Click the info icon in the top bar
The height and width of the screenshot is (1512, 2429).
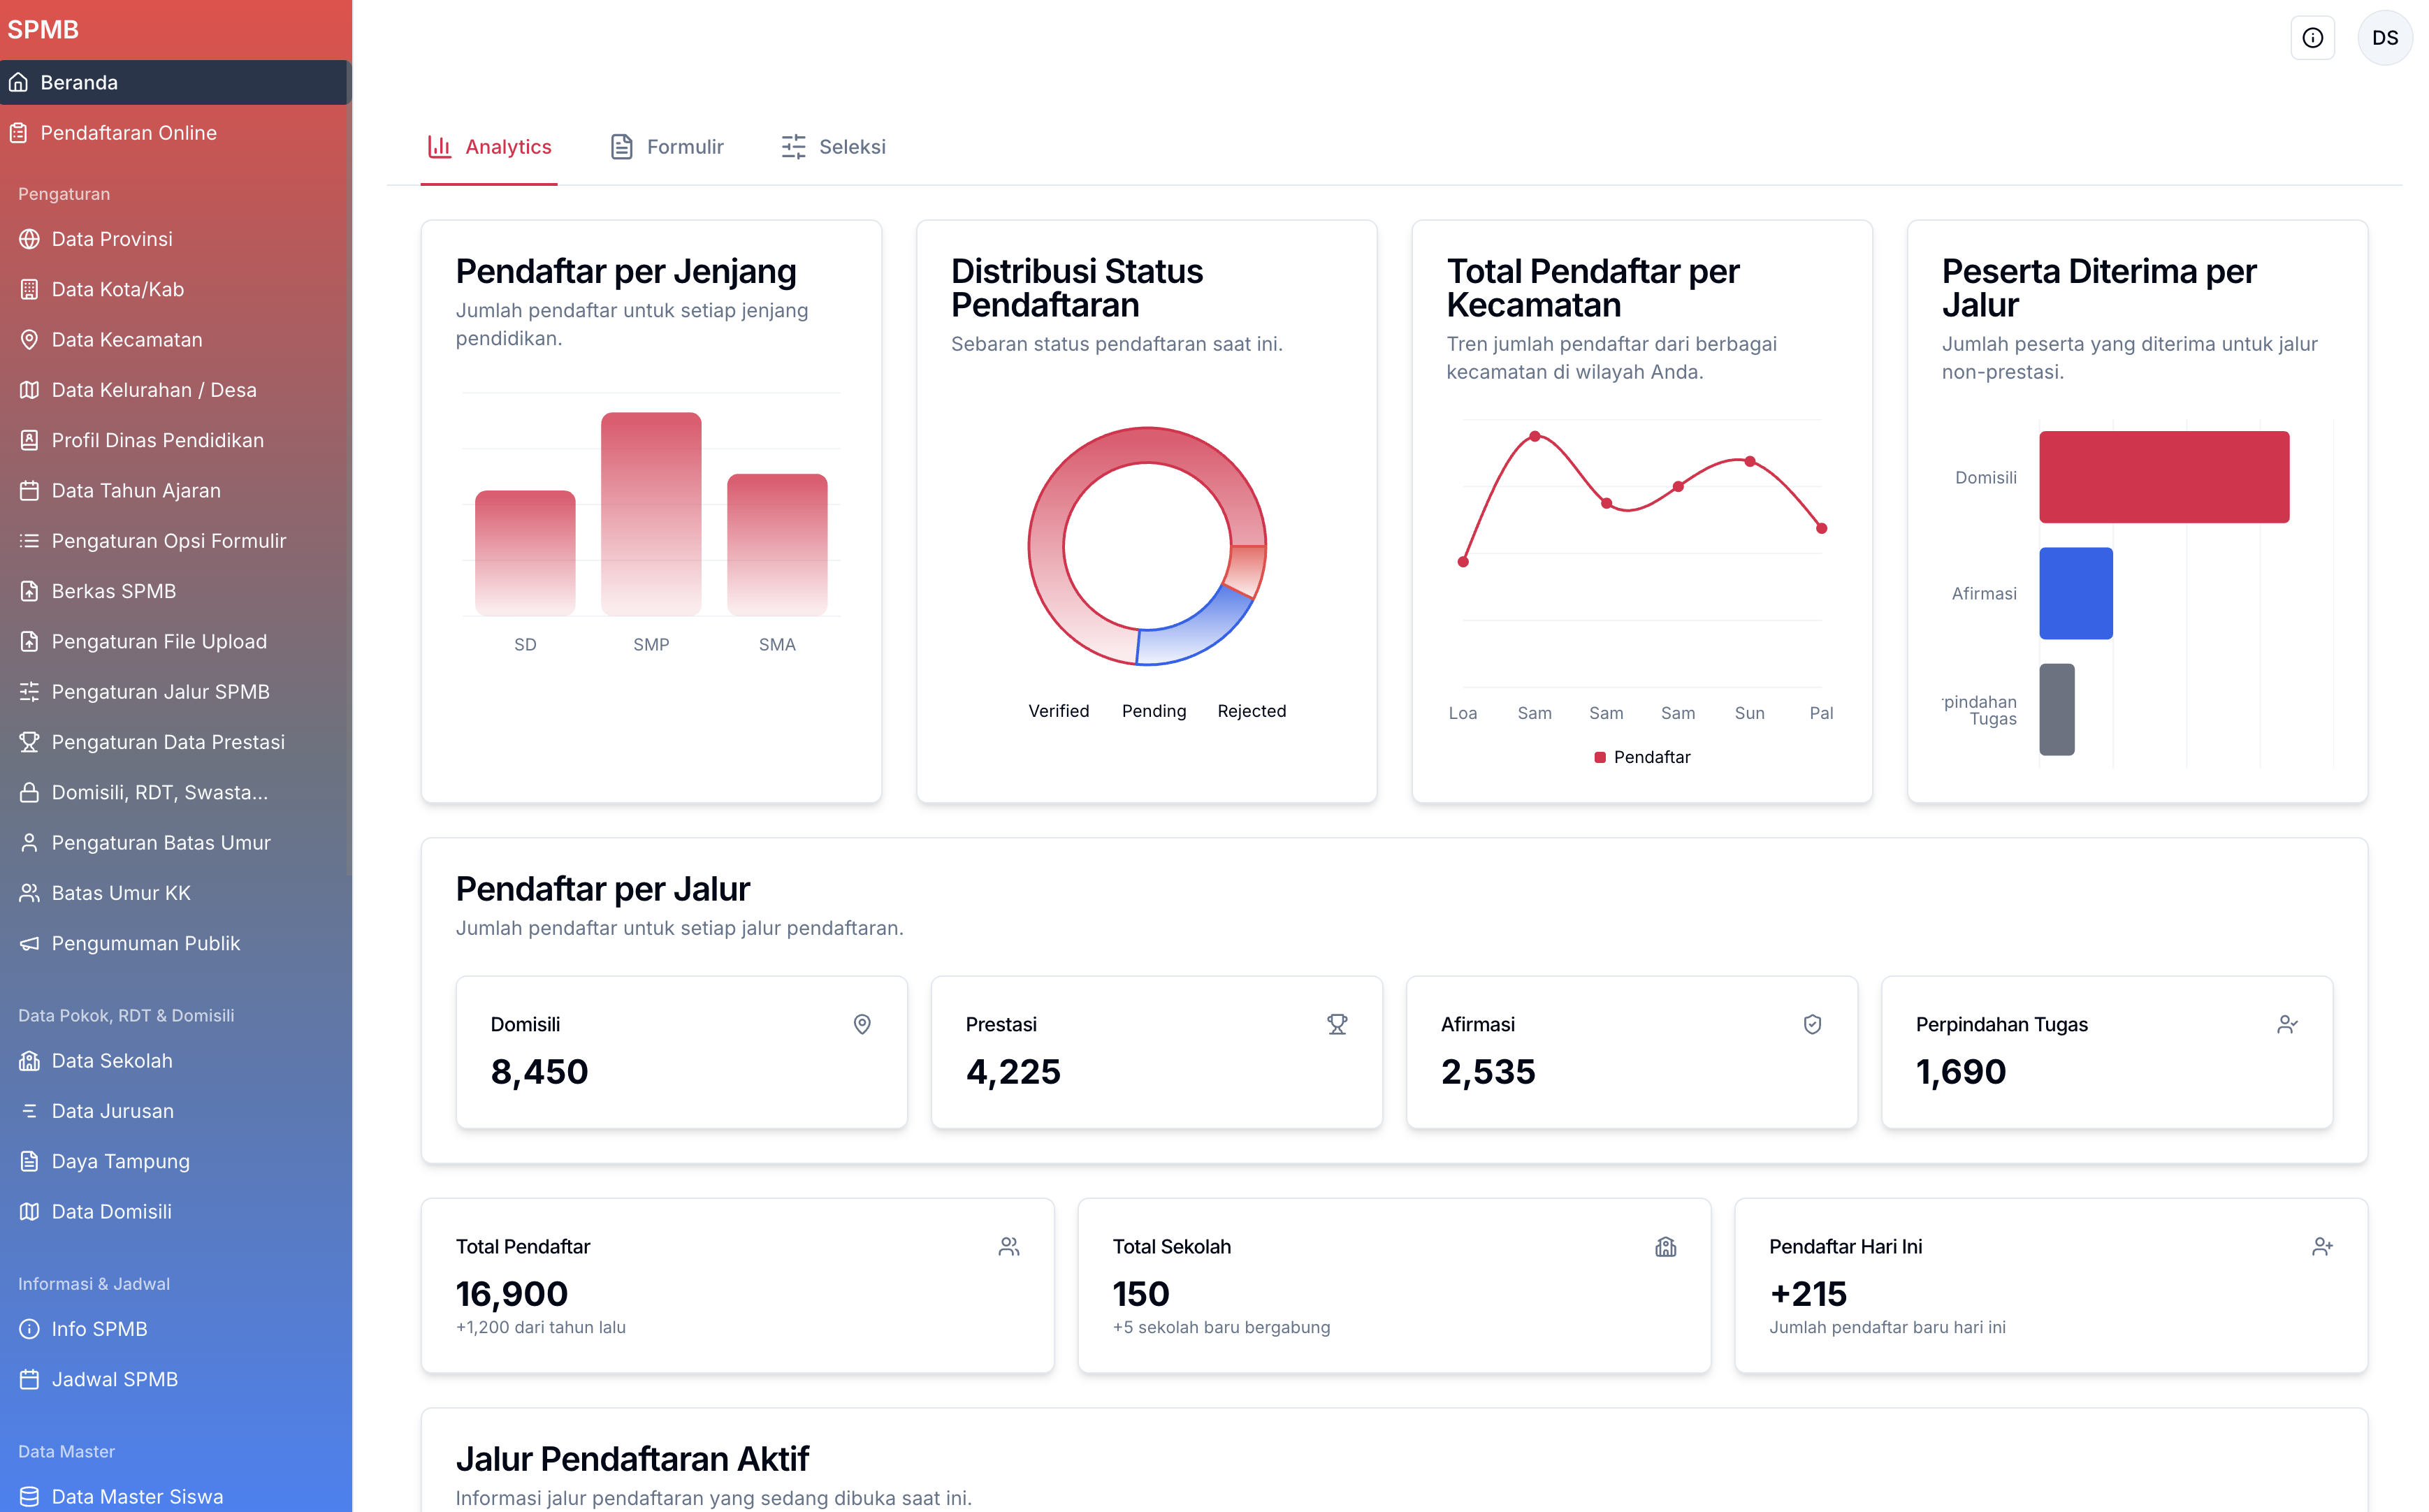coord(2313,37)
